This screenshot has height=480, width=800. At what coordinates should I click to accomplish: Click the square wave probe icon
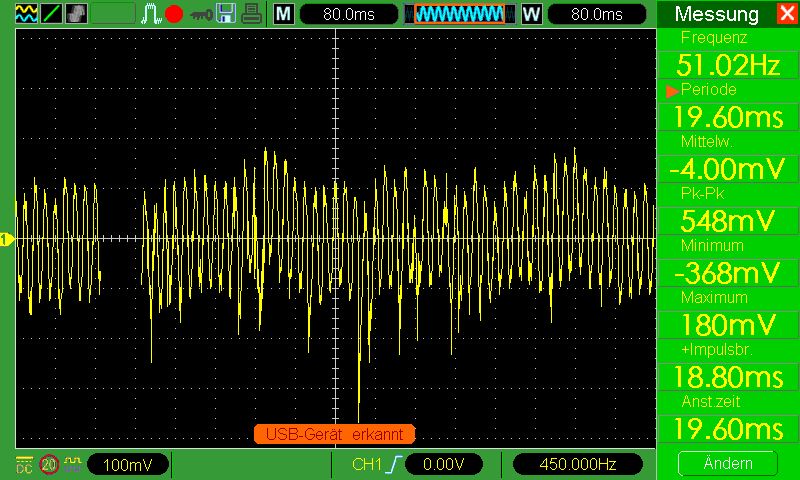click(x=72, y=463)
